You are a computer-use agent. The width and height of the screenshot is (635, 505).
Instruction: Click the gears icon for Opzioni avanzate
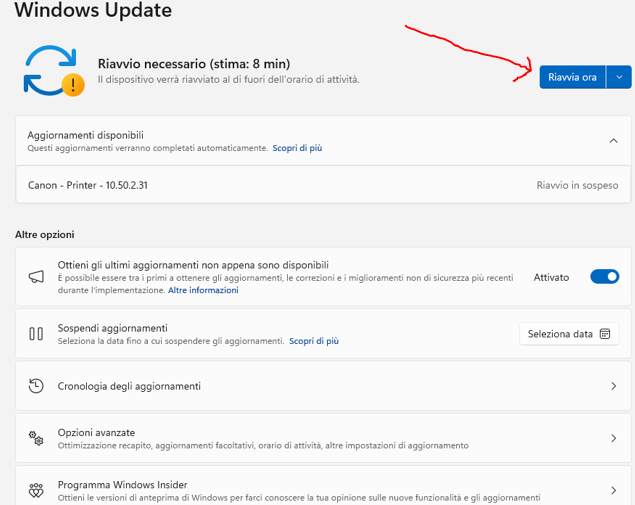(x=36, y=438)
